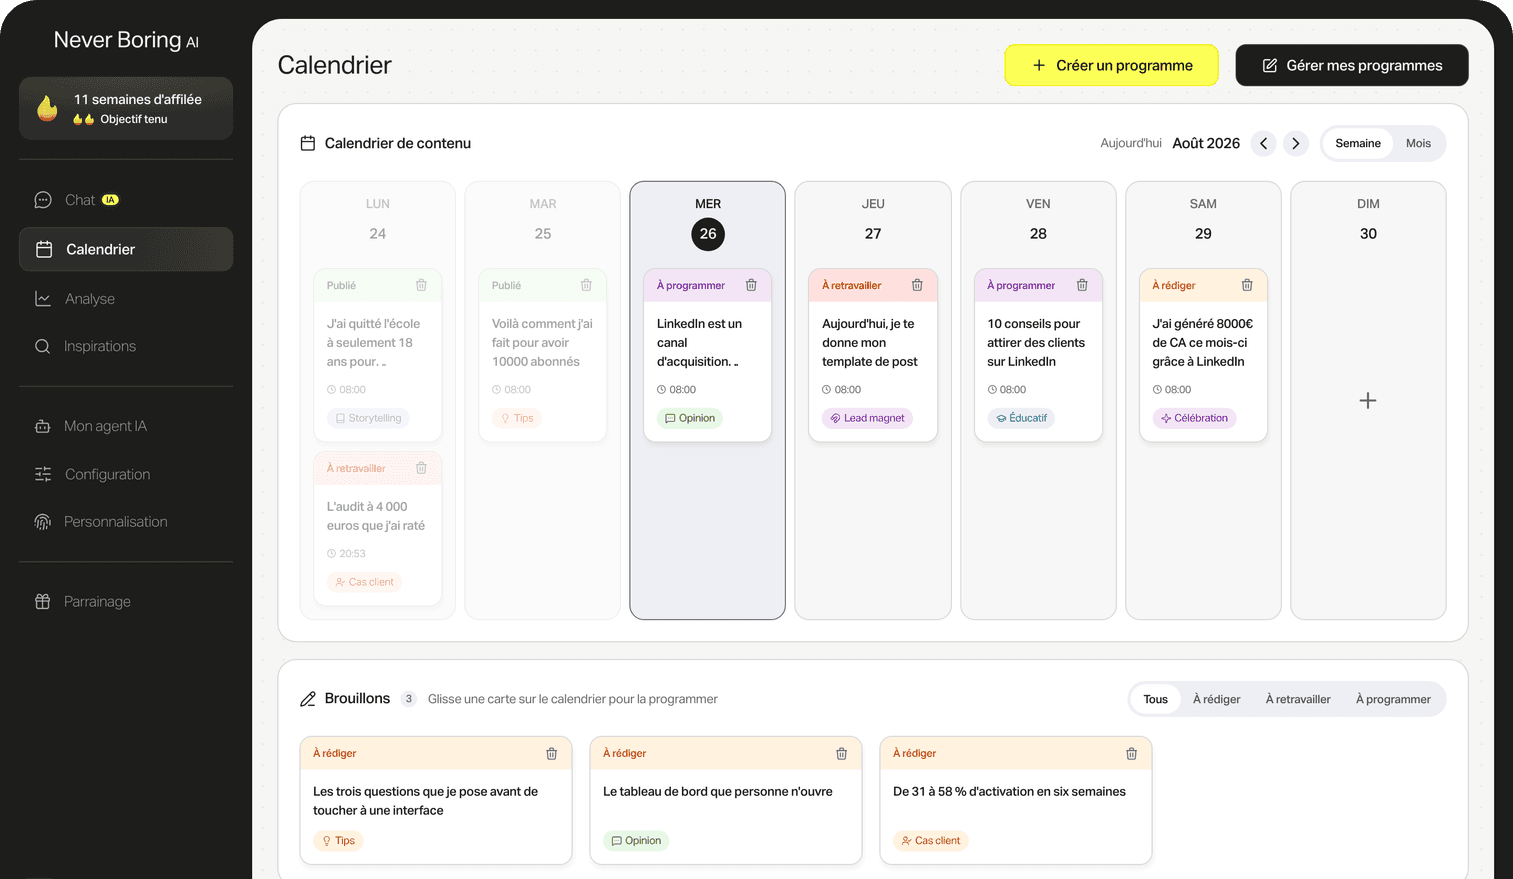Open draft Les trois questions que je pose
Screen dimensions: 1513x879
[436, 801]
